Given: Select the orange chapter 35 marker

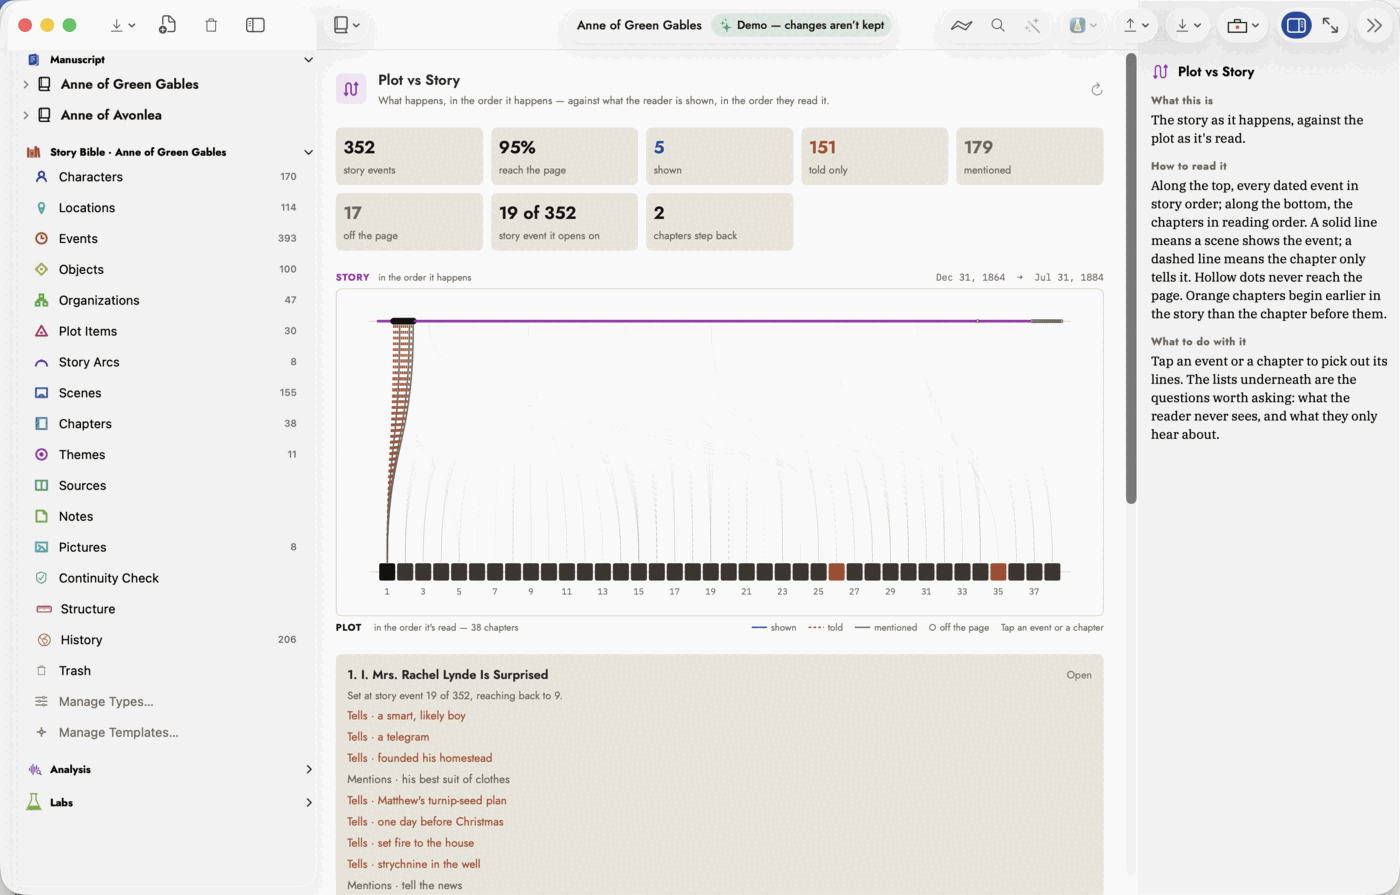Looking at the screenshot, I should pos(998,572).
